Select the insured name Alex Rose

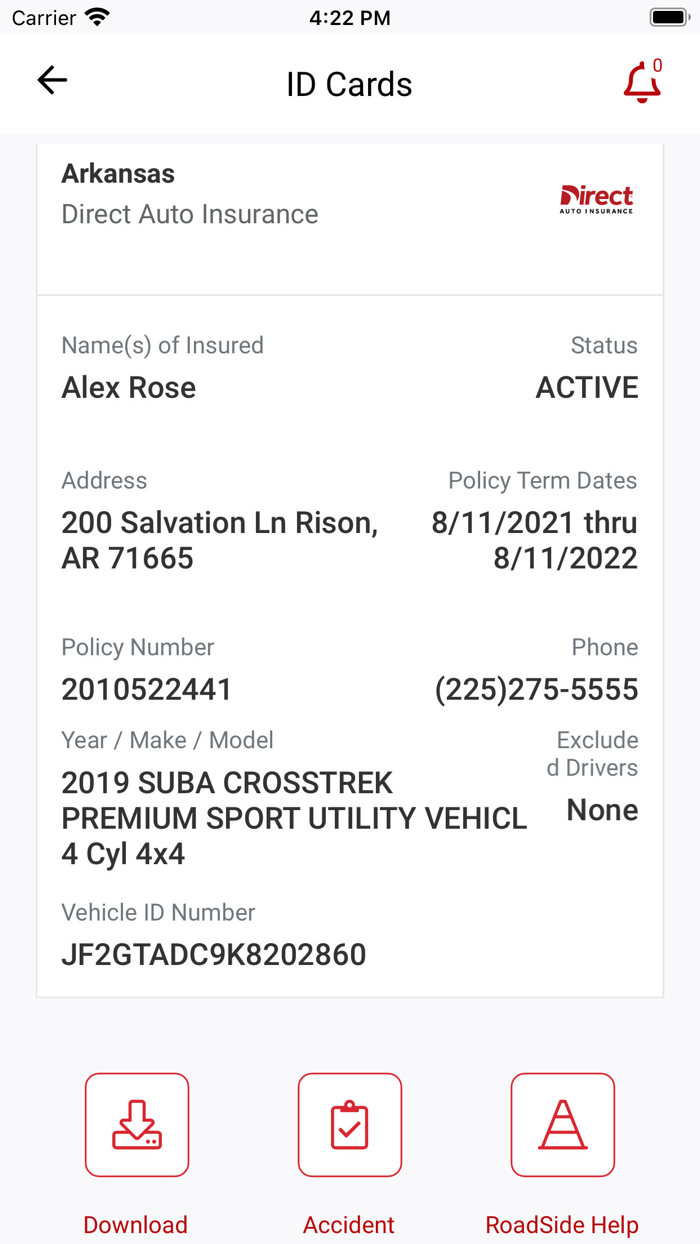tap(128, 387)
